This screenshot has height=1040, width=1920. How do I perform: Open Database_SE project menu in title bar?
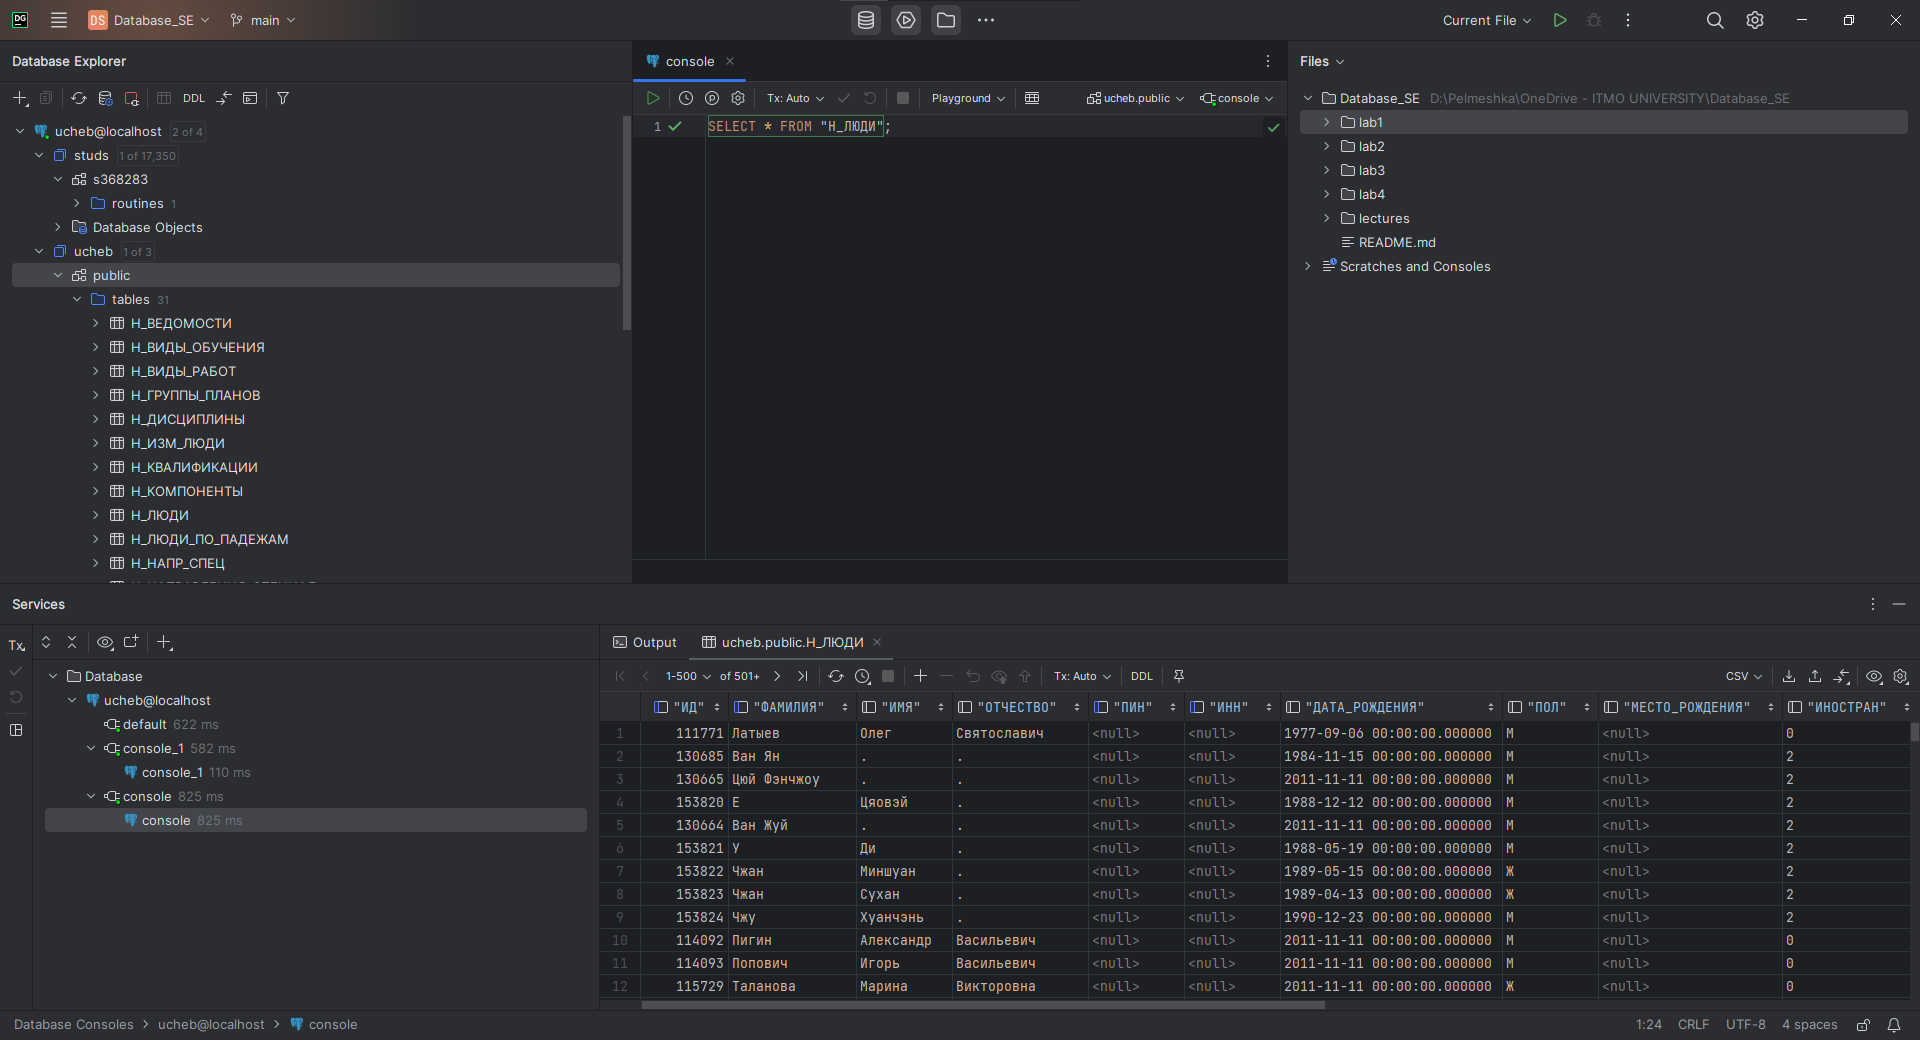click(x=150, y=20)
